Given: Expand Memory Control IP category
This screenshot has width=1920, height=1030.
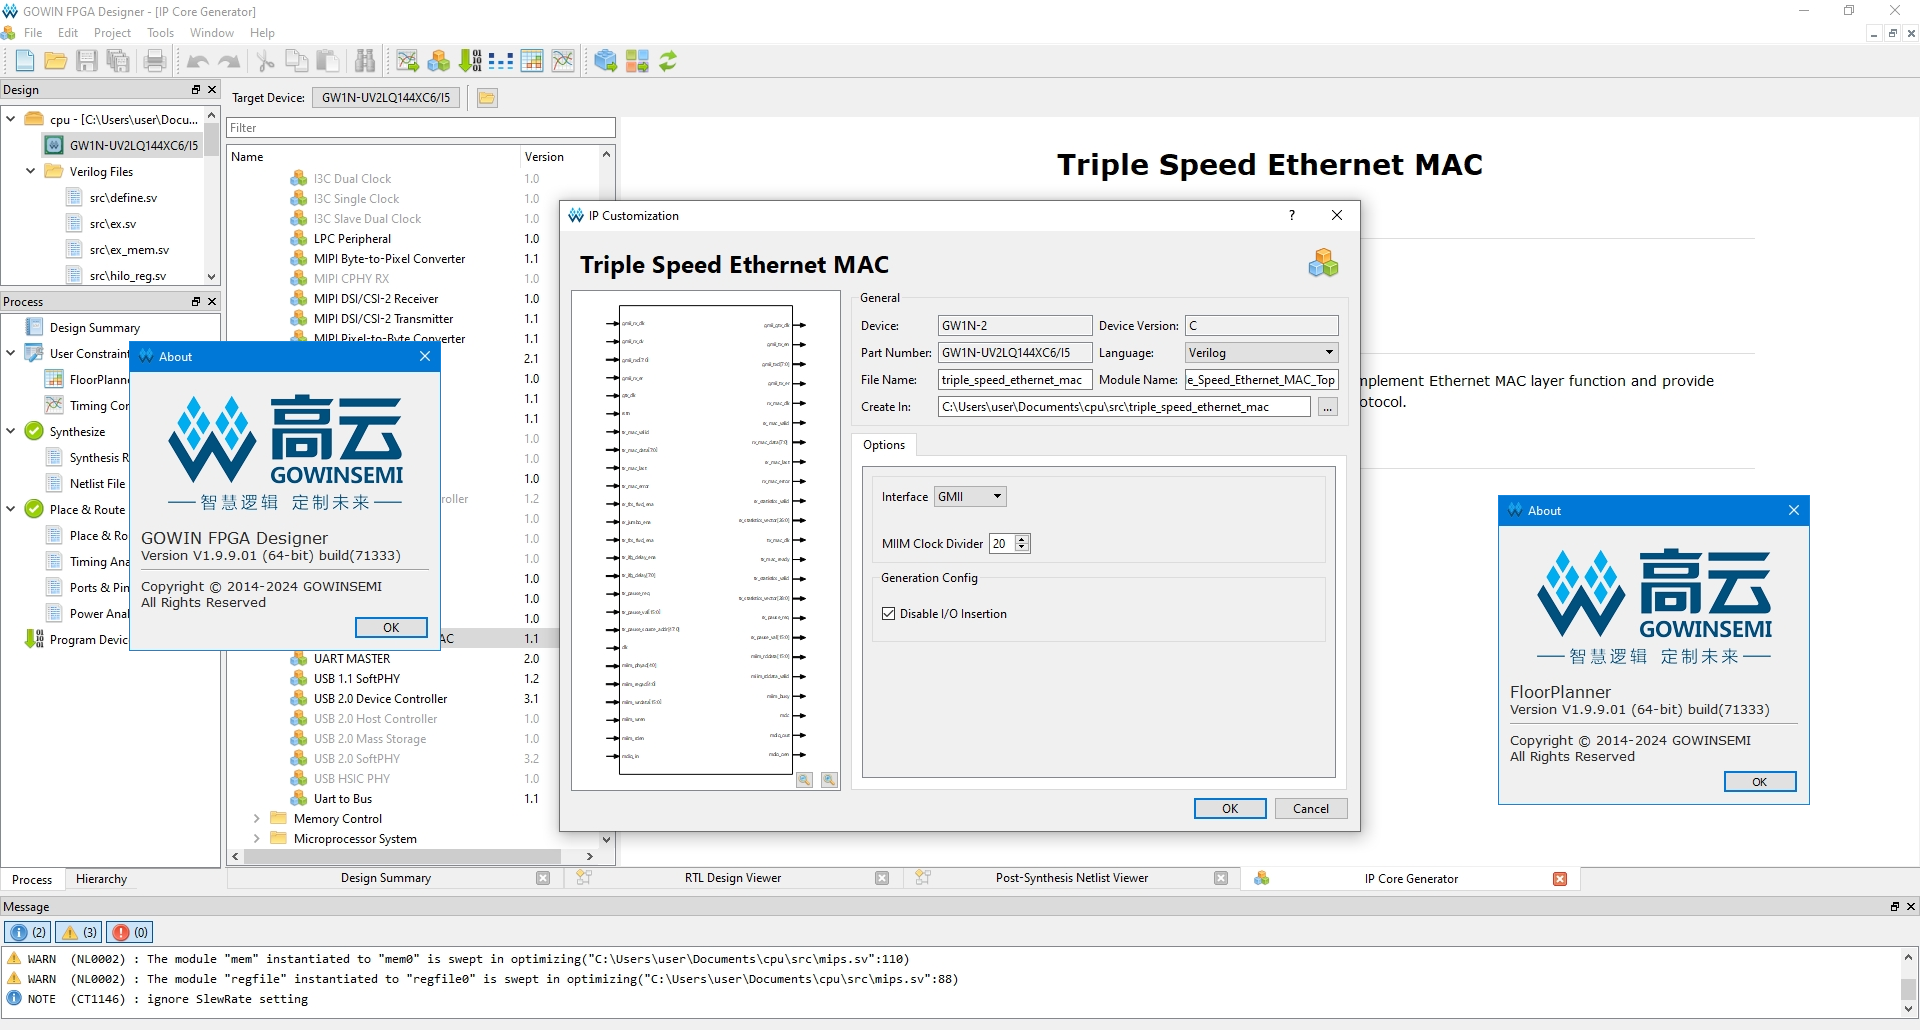Looking at the screenshot, I should pos(257,819).
